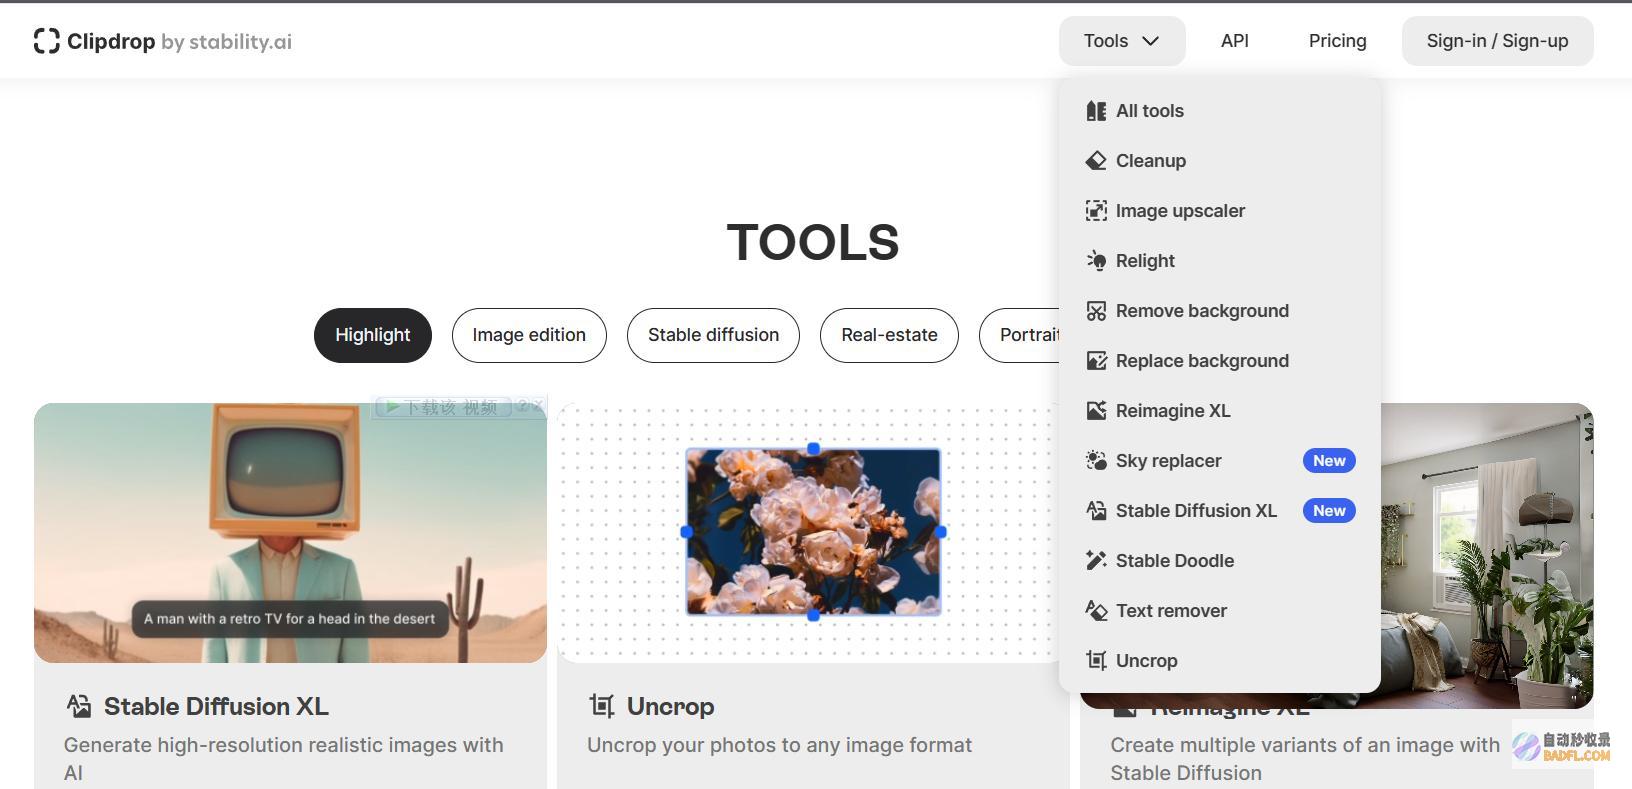This screenshot has width=1632, height=789.
Task: Open the Pricing page link
Action: tap(1337, 41)
